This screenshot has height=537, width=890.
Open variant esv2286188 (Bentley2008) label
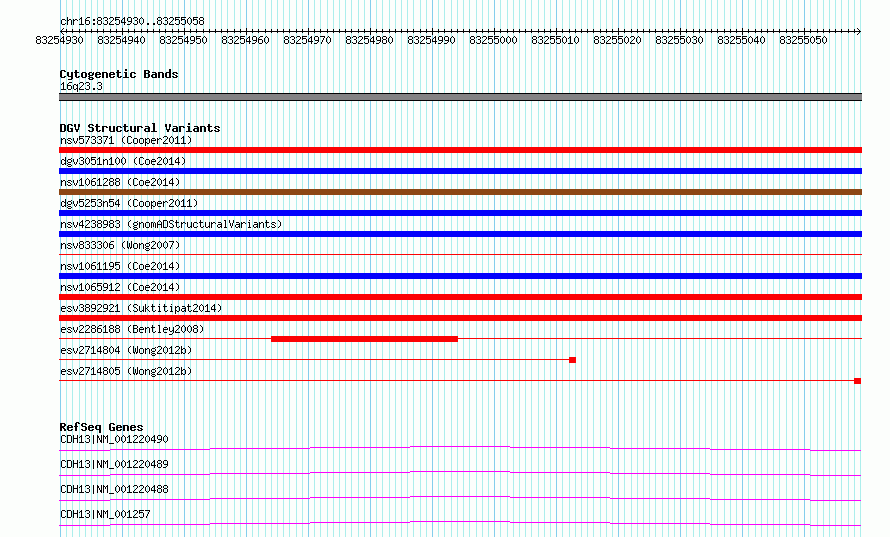click(x=132, y=329)
